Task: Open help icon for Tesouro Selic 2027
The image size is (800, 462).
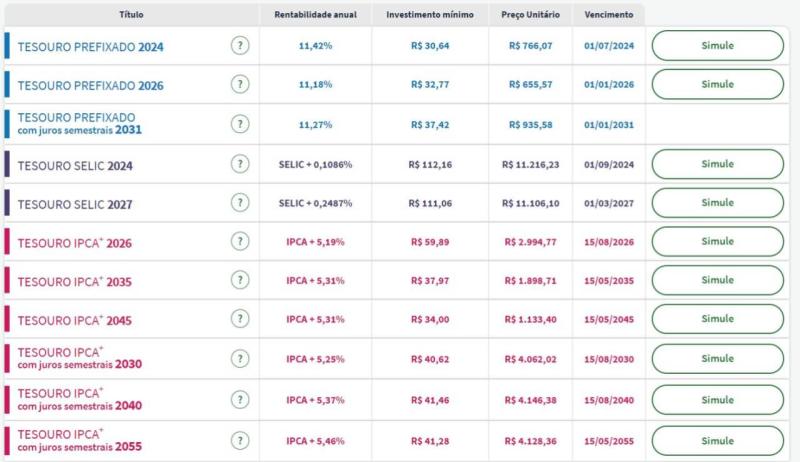Action: [x=240, y=203]
